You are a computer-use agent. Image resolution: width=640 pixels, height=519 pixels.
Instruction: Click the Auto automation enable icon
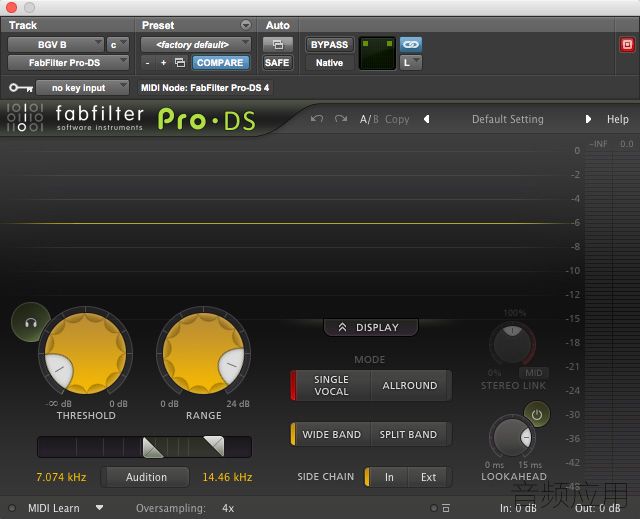[278, 44]
